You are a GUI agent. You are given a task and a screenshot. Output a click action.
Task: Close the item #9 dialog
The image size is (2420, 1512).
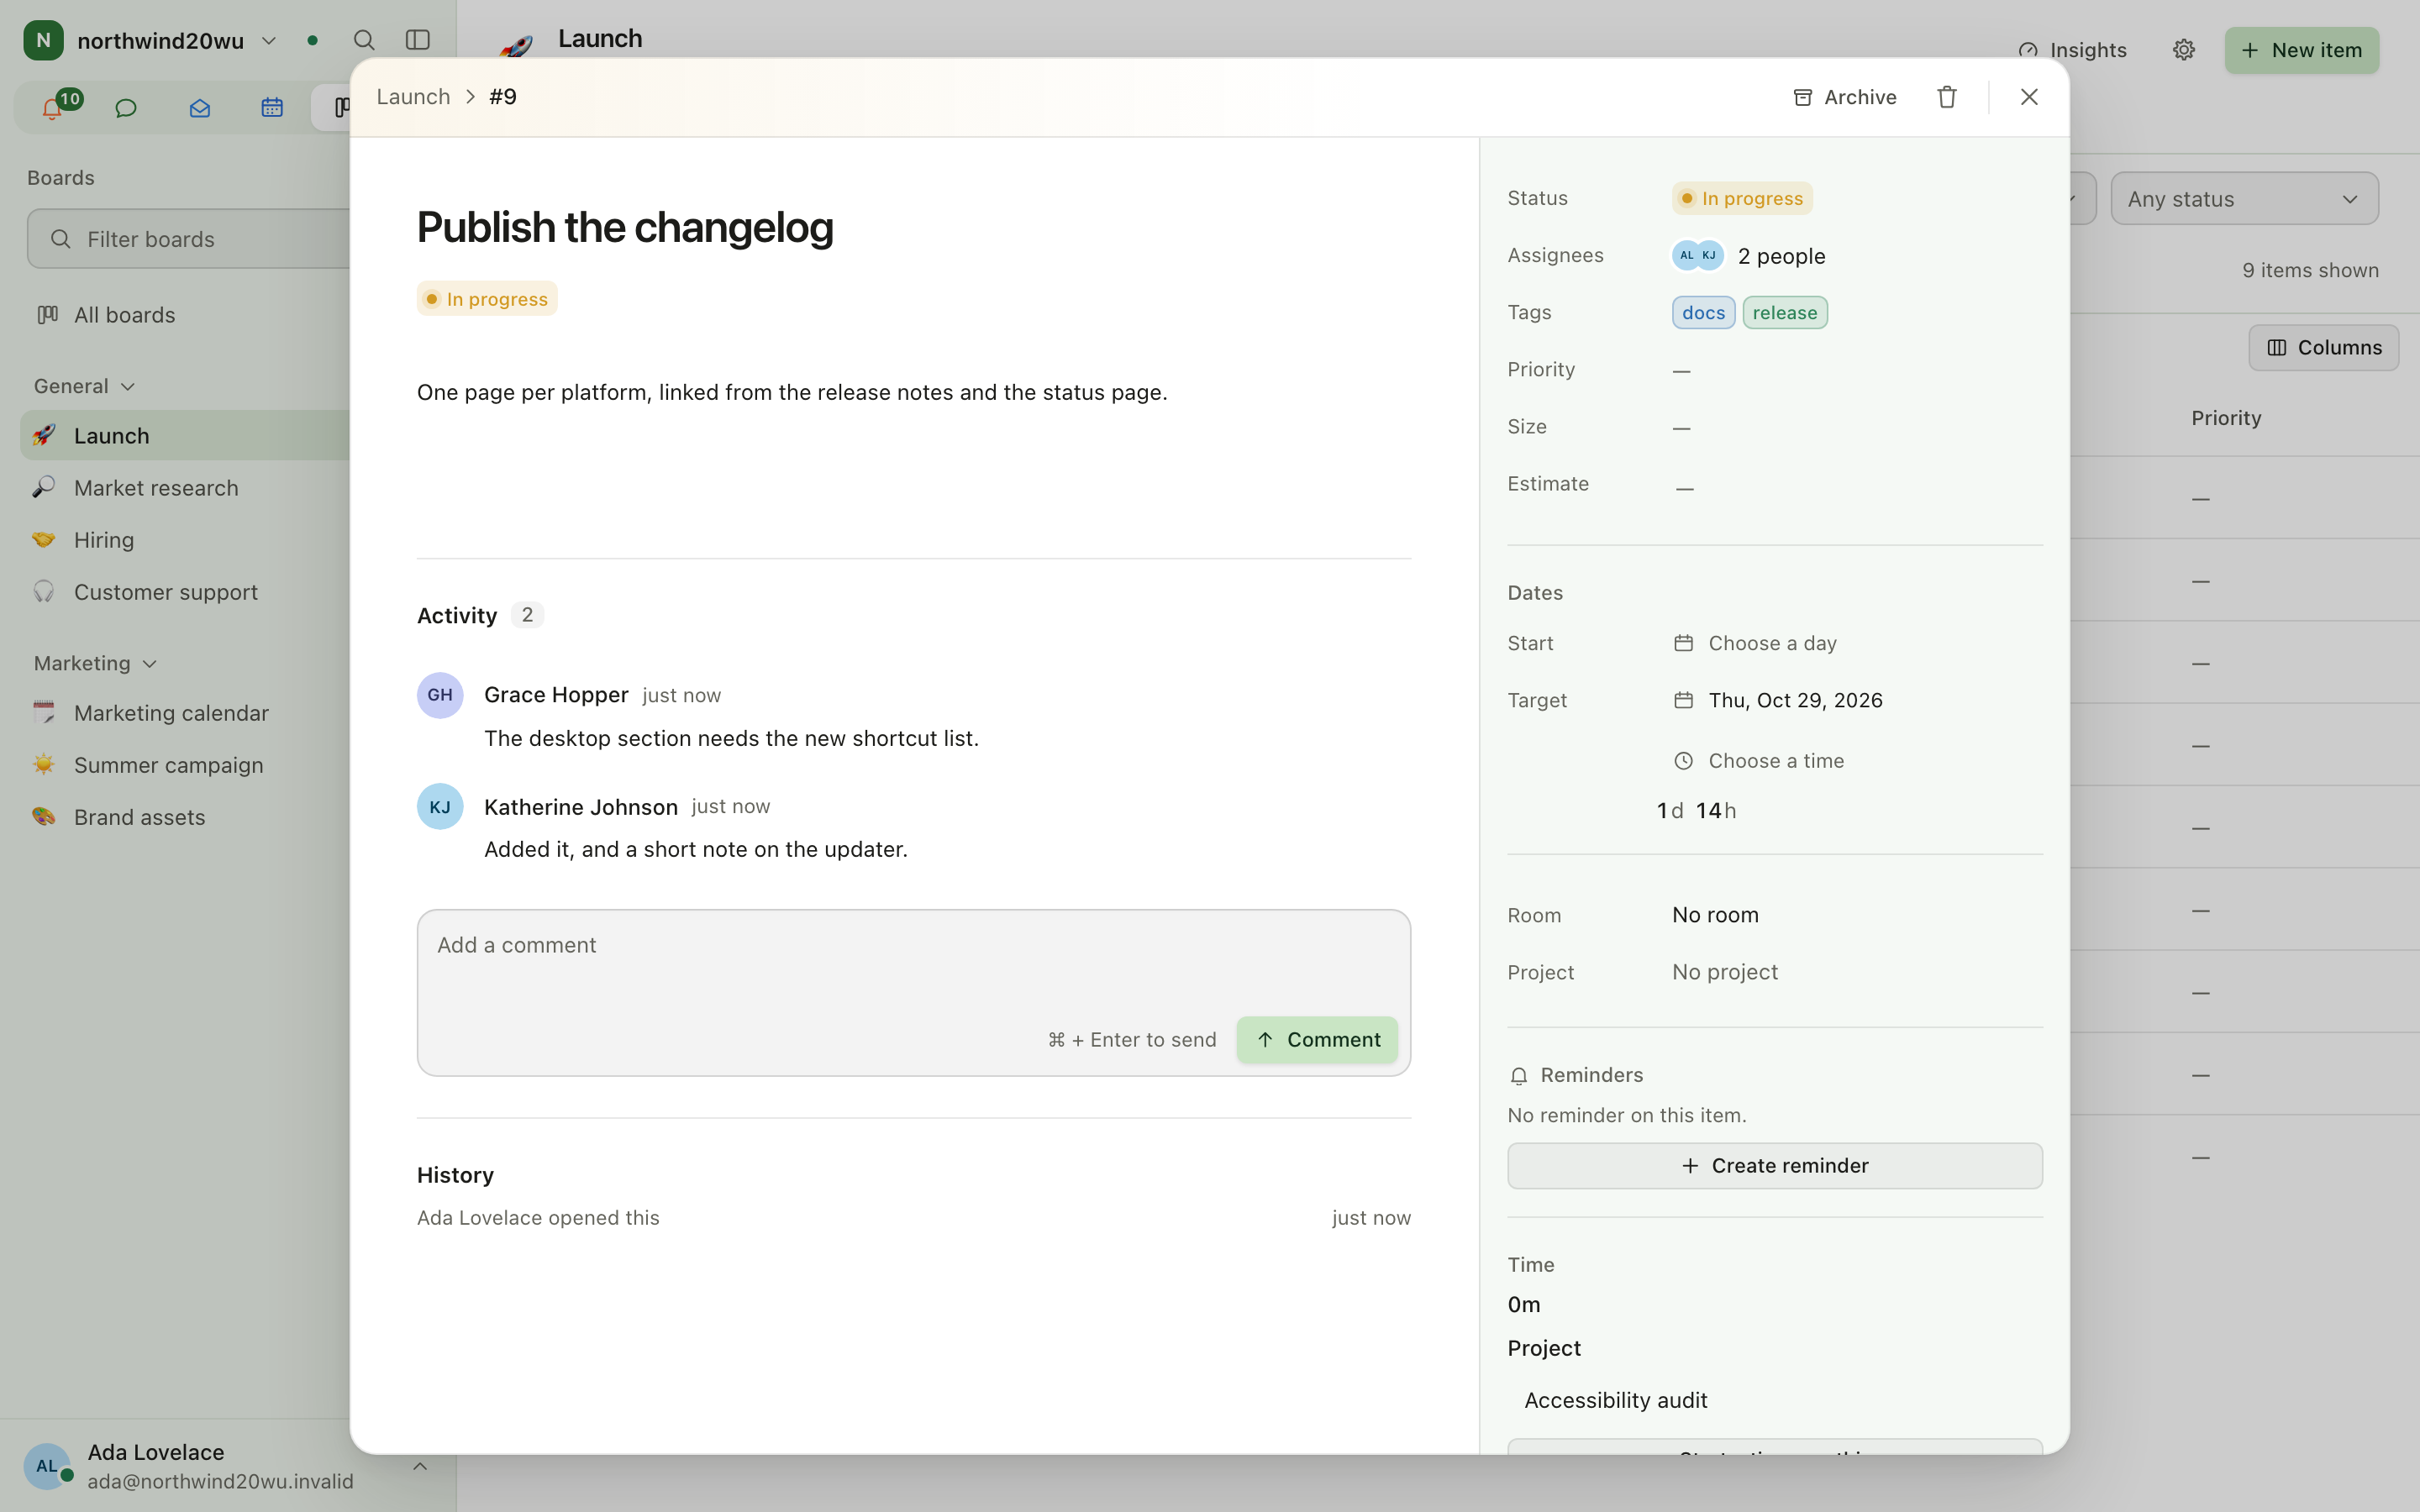click(2029, 97)
